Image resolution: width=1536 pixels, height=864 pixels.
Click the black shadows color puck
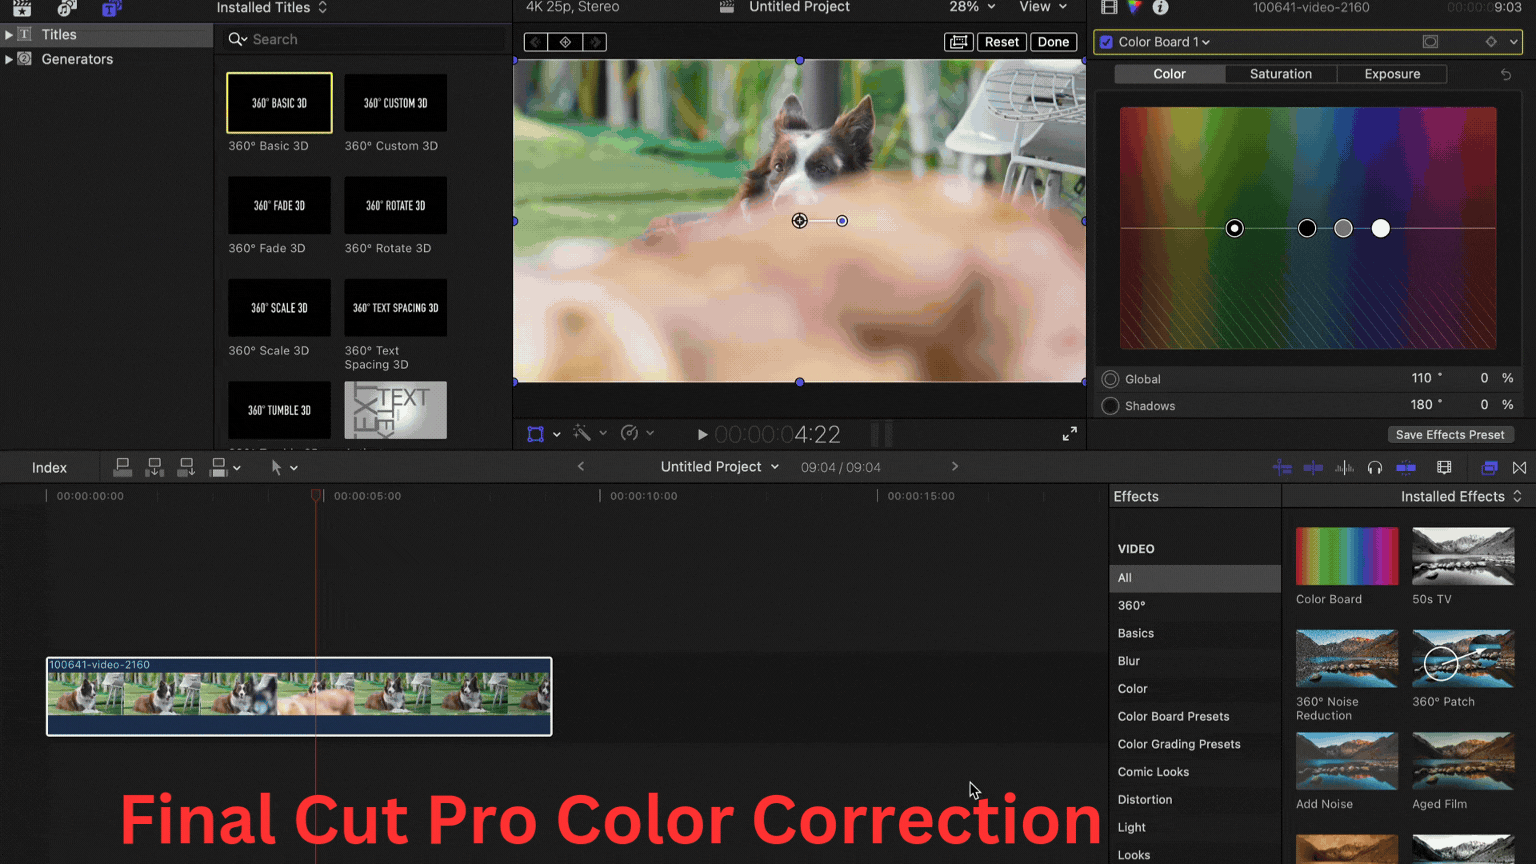[x=1307, y=229]
